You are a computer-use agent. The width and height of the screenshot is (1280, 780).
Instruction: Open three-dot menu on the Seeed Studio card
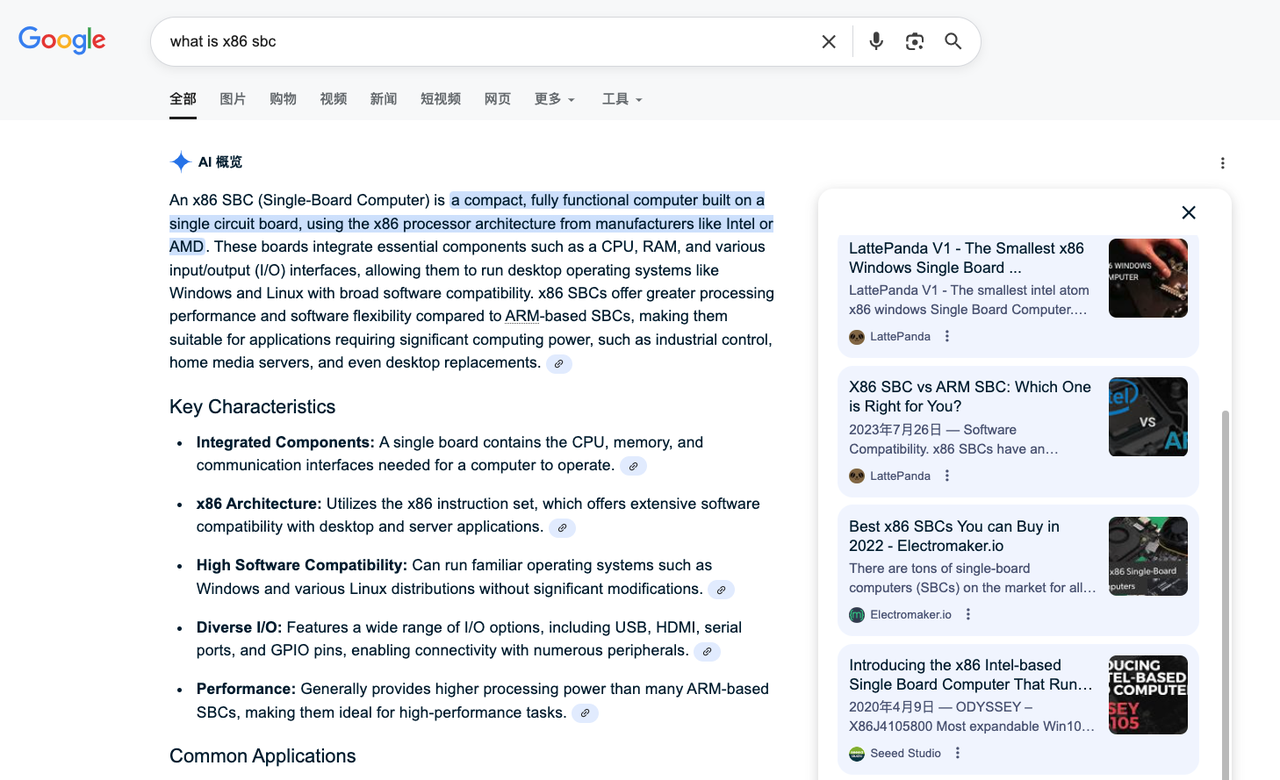[x=957, y=752]
